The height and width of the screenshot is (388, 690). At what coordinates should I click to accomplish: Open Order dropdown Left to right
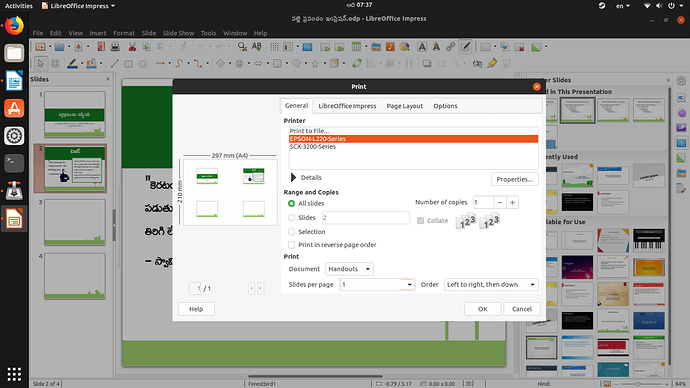click(x=491, y=285)
